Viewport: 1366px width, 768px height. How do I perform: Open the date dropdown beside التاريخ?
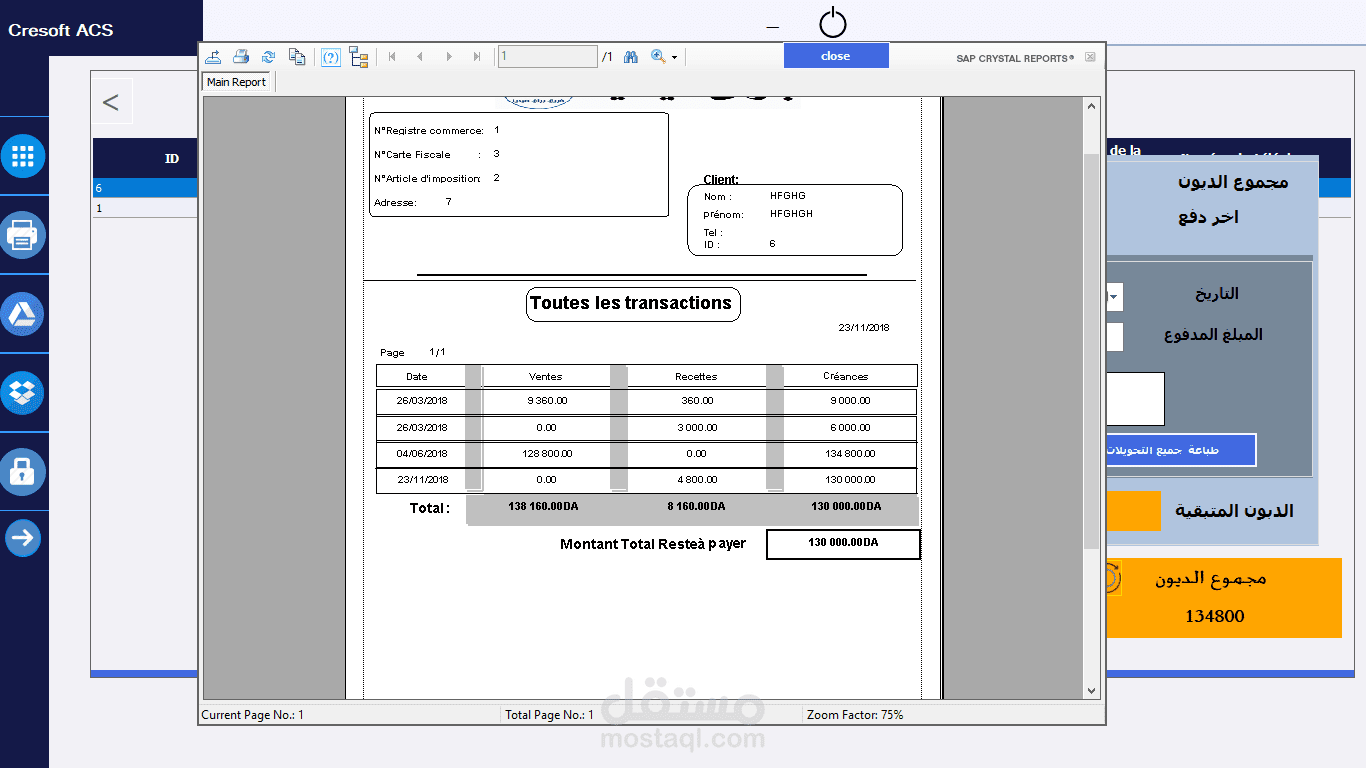1115,296
